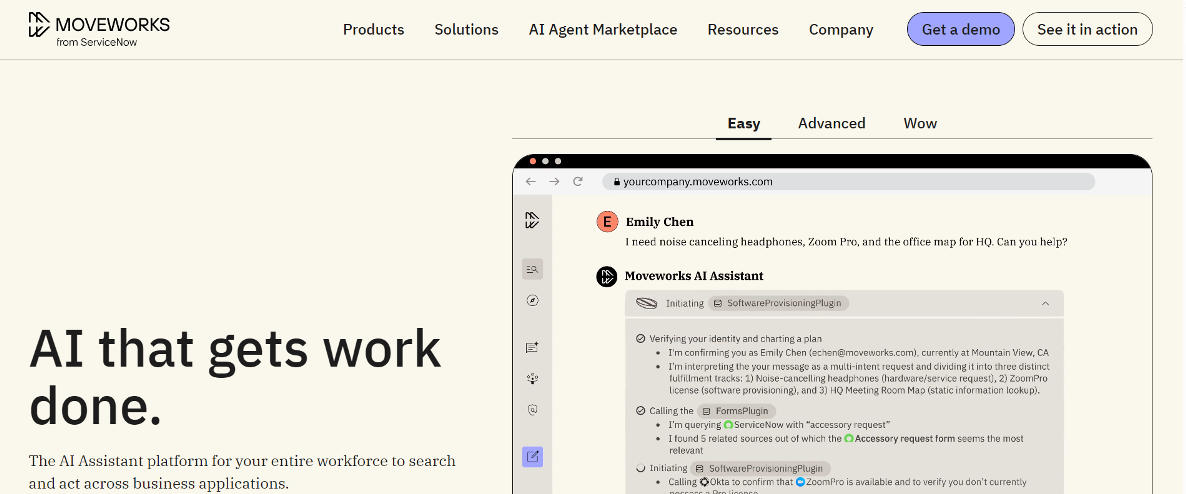Click the purple compose edit icon
The width and height of the screenshot is (1186, 494).
click(532, 457)
